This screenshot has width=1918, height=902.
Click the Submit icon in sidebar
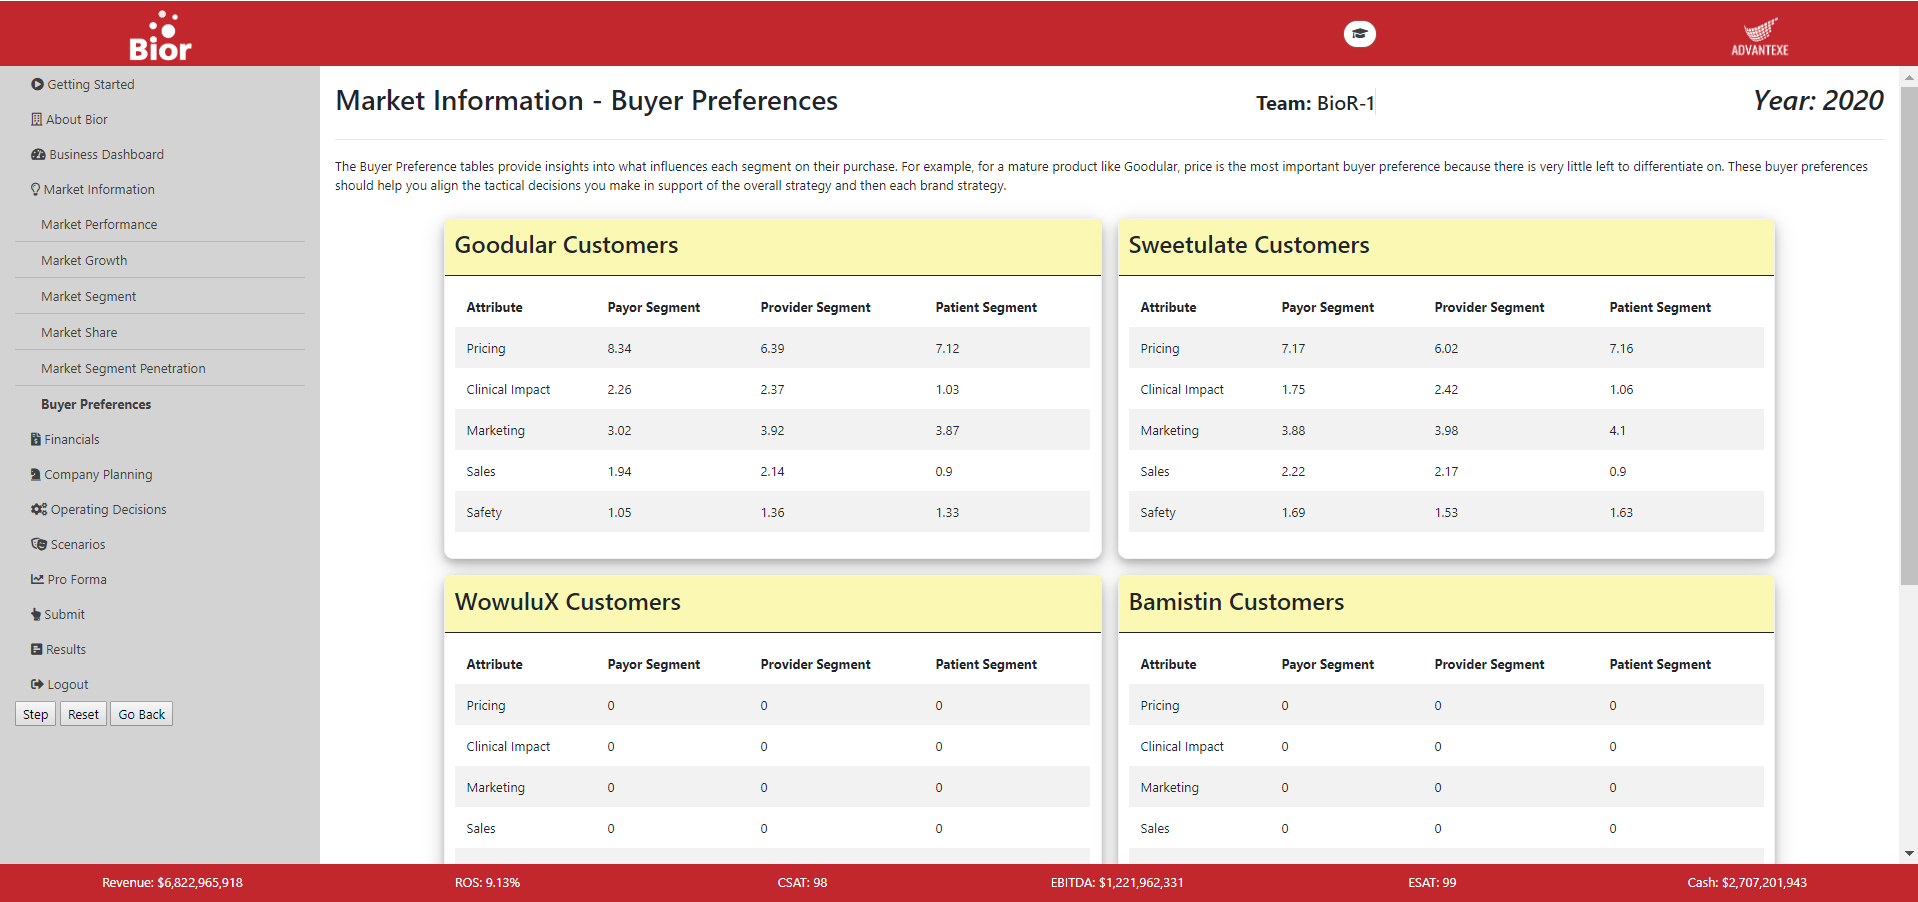36,614
